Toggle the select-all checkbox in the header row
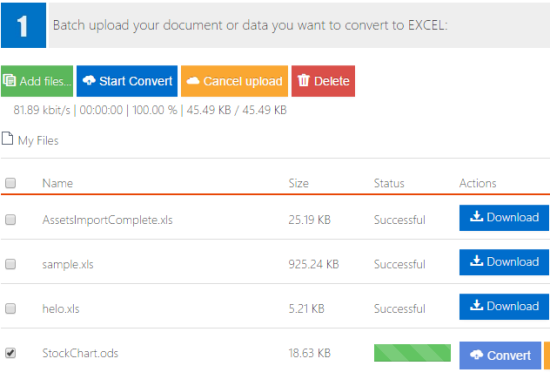The image size is (550, 386). click(x=11, y=183)
